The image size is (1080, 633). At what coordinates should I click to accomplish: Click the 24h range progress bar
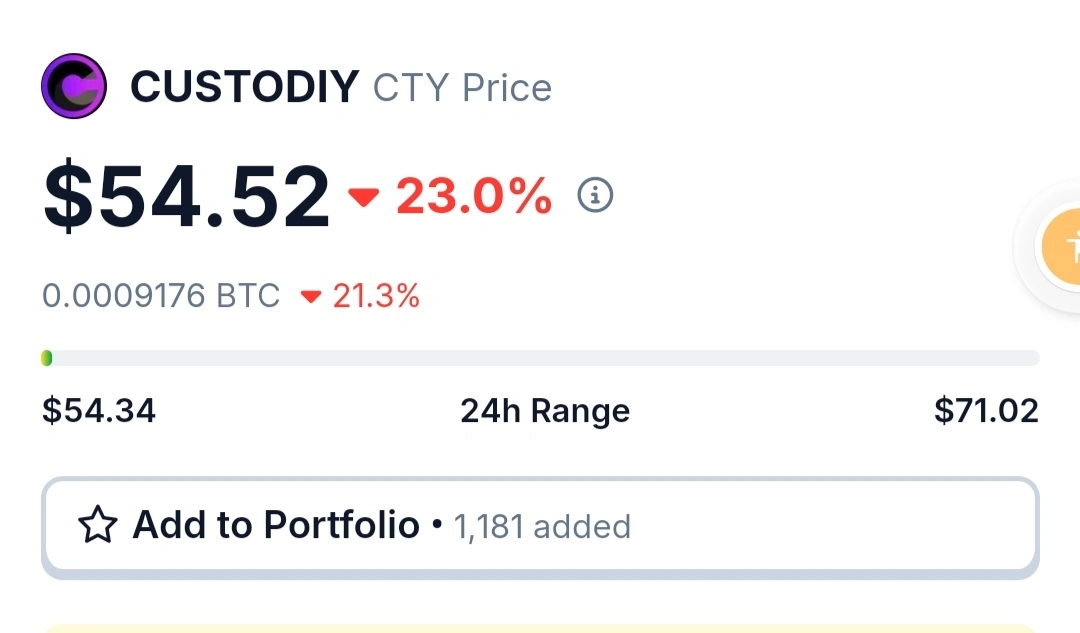[540, 358]
